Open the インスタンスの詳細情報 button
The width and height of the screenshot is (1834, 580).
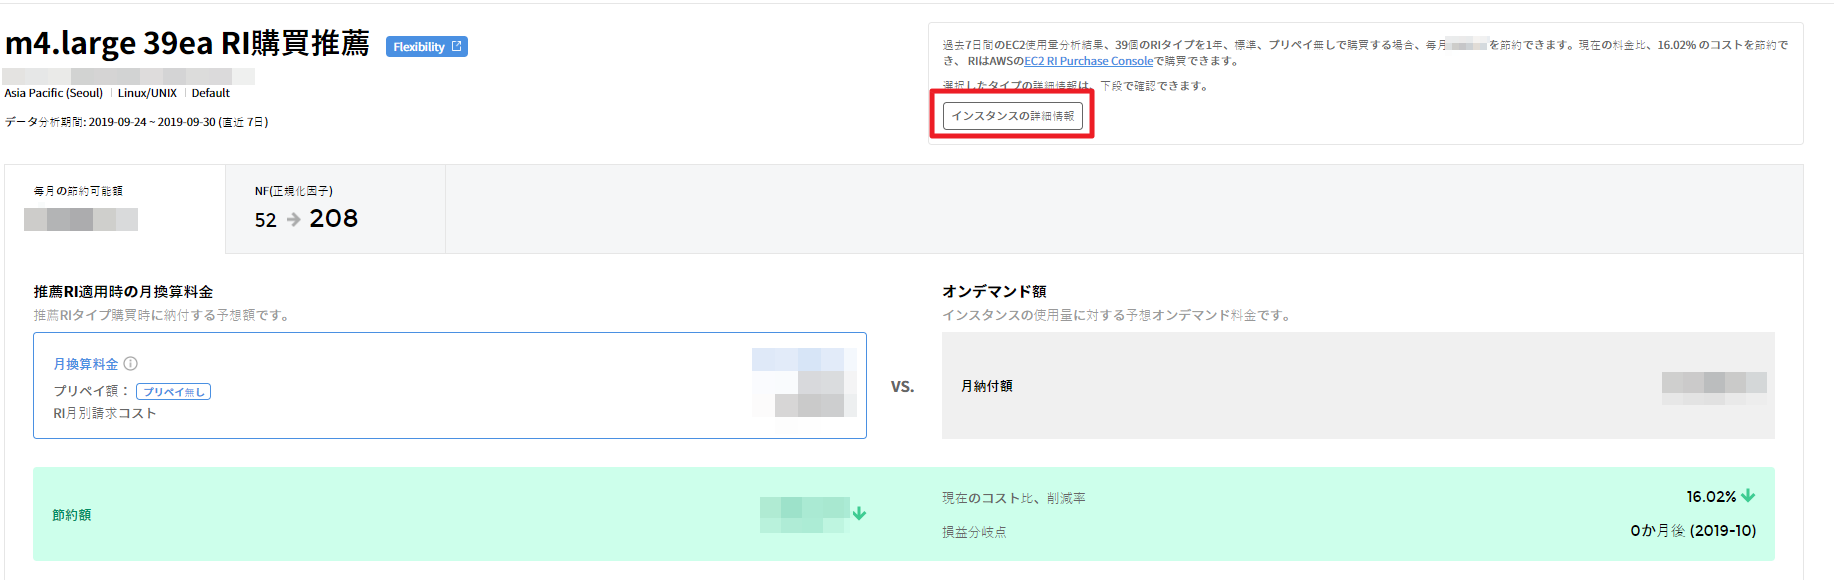point(1012,116)
